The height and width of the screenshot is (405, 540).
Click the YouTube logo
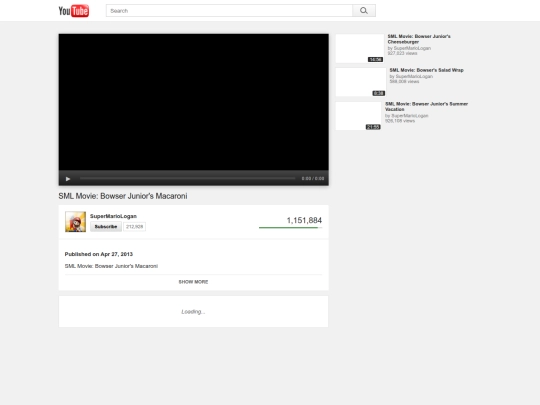pyautogui.click(x=74, y=11)
